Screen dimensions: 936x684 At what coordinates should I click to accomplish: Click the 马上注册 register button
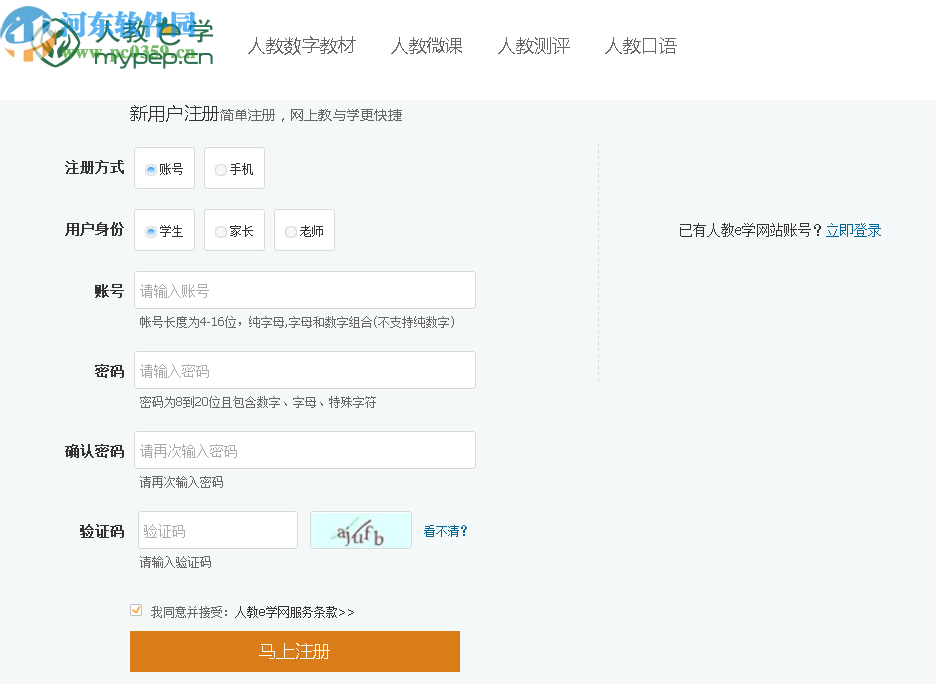pos(294,651)
